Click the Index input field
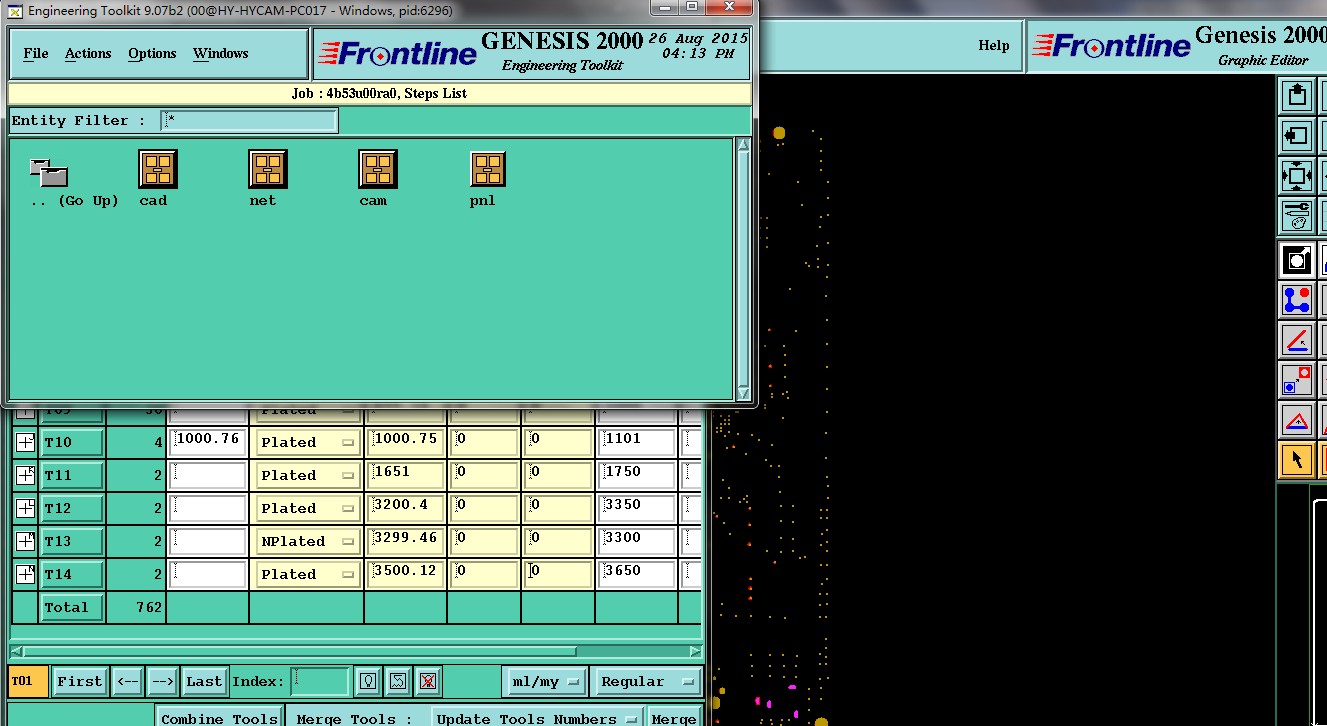Screen dimensions: 1327x726 (x=321, y=681)
